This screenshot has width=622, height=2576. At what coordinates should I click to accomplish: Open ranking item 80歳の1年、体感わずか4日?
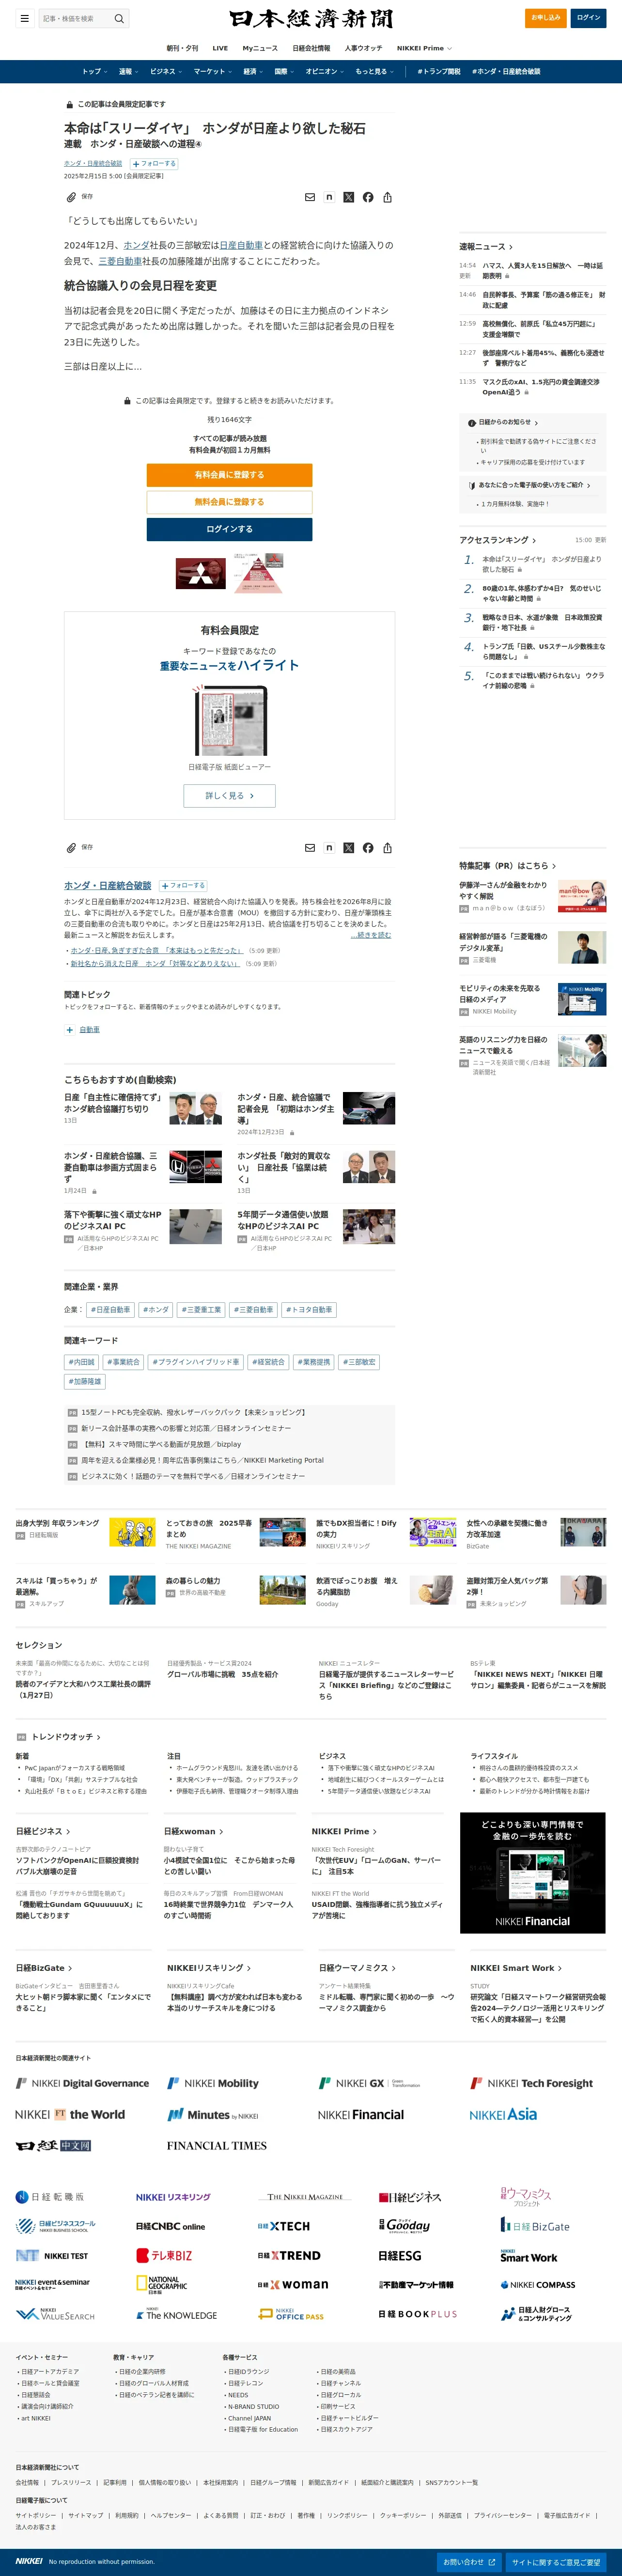(x=541, y=593)
